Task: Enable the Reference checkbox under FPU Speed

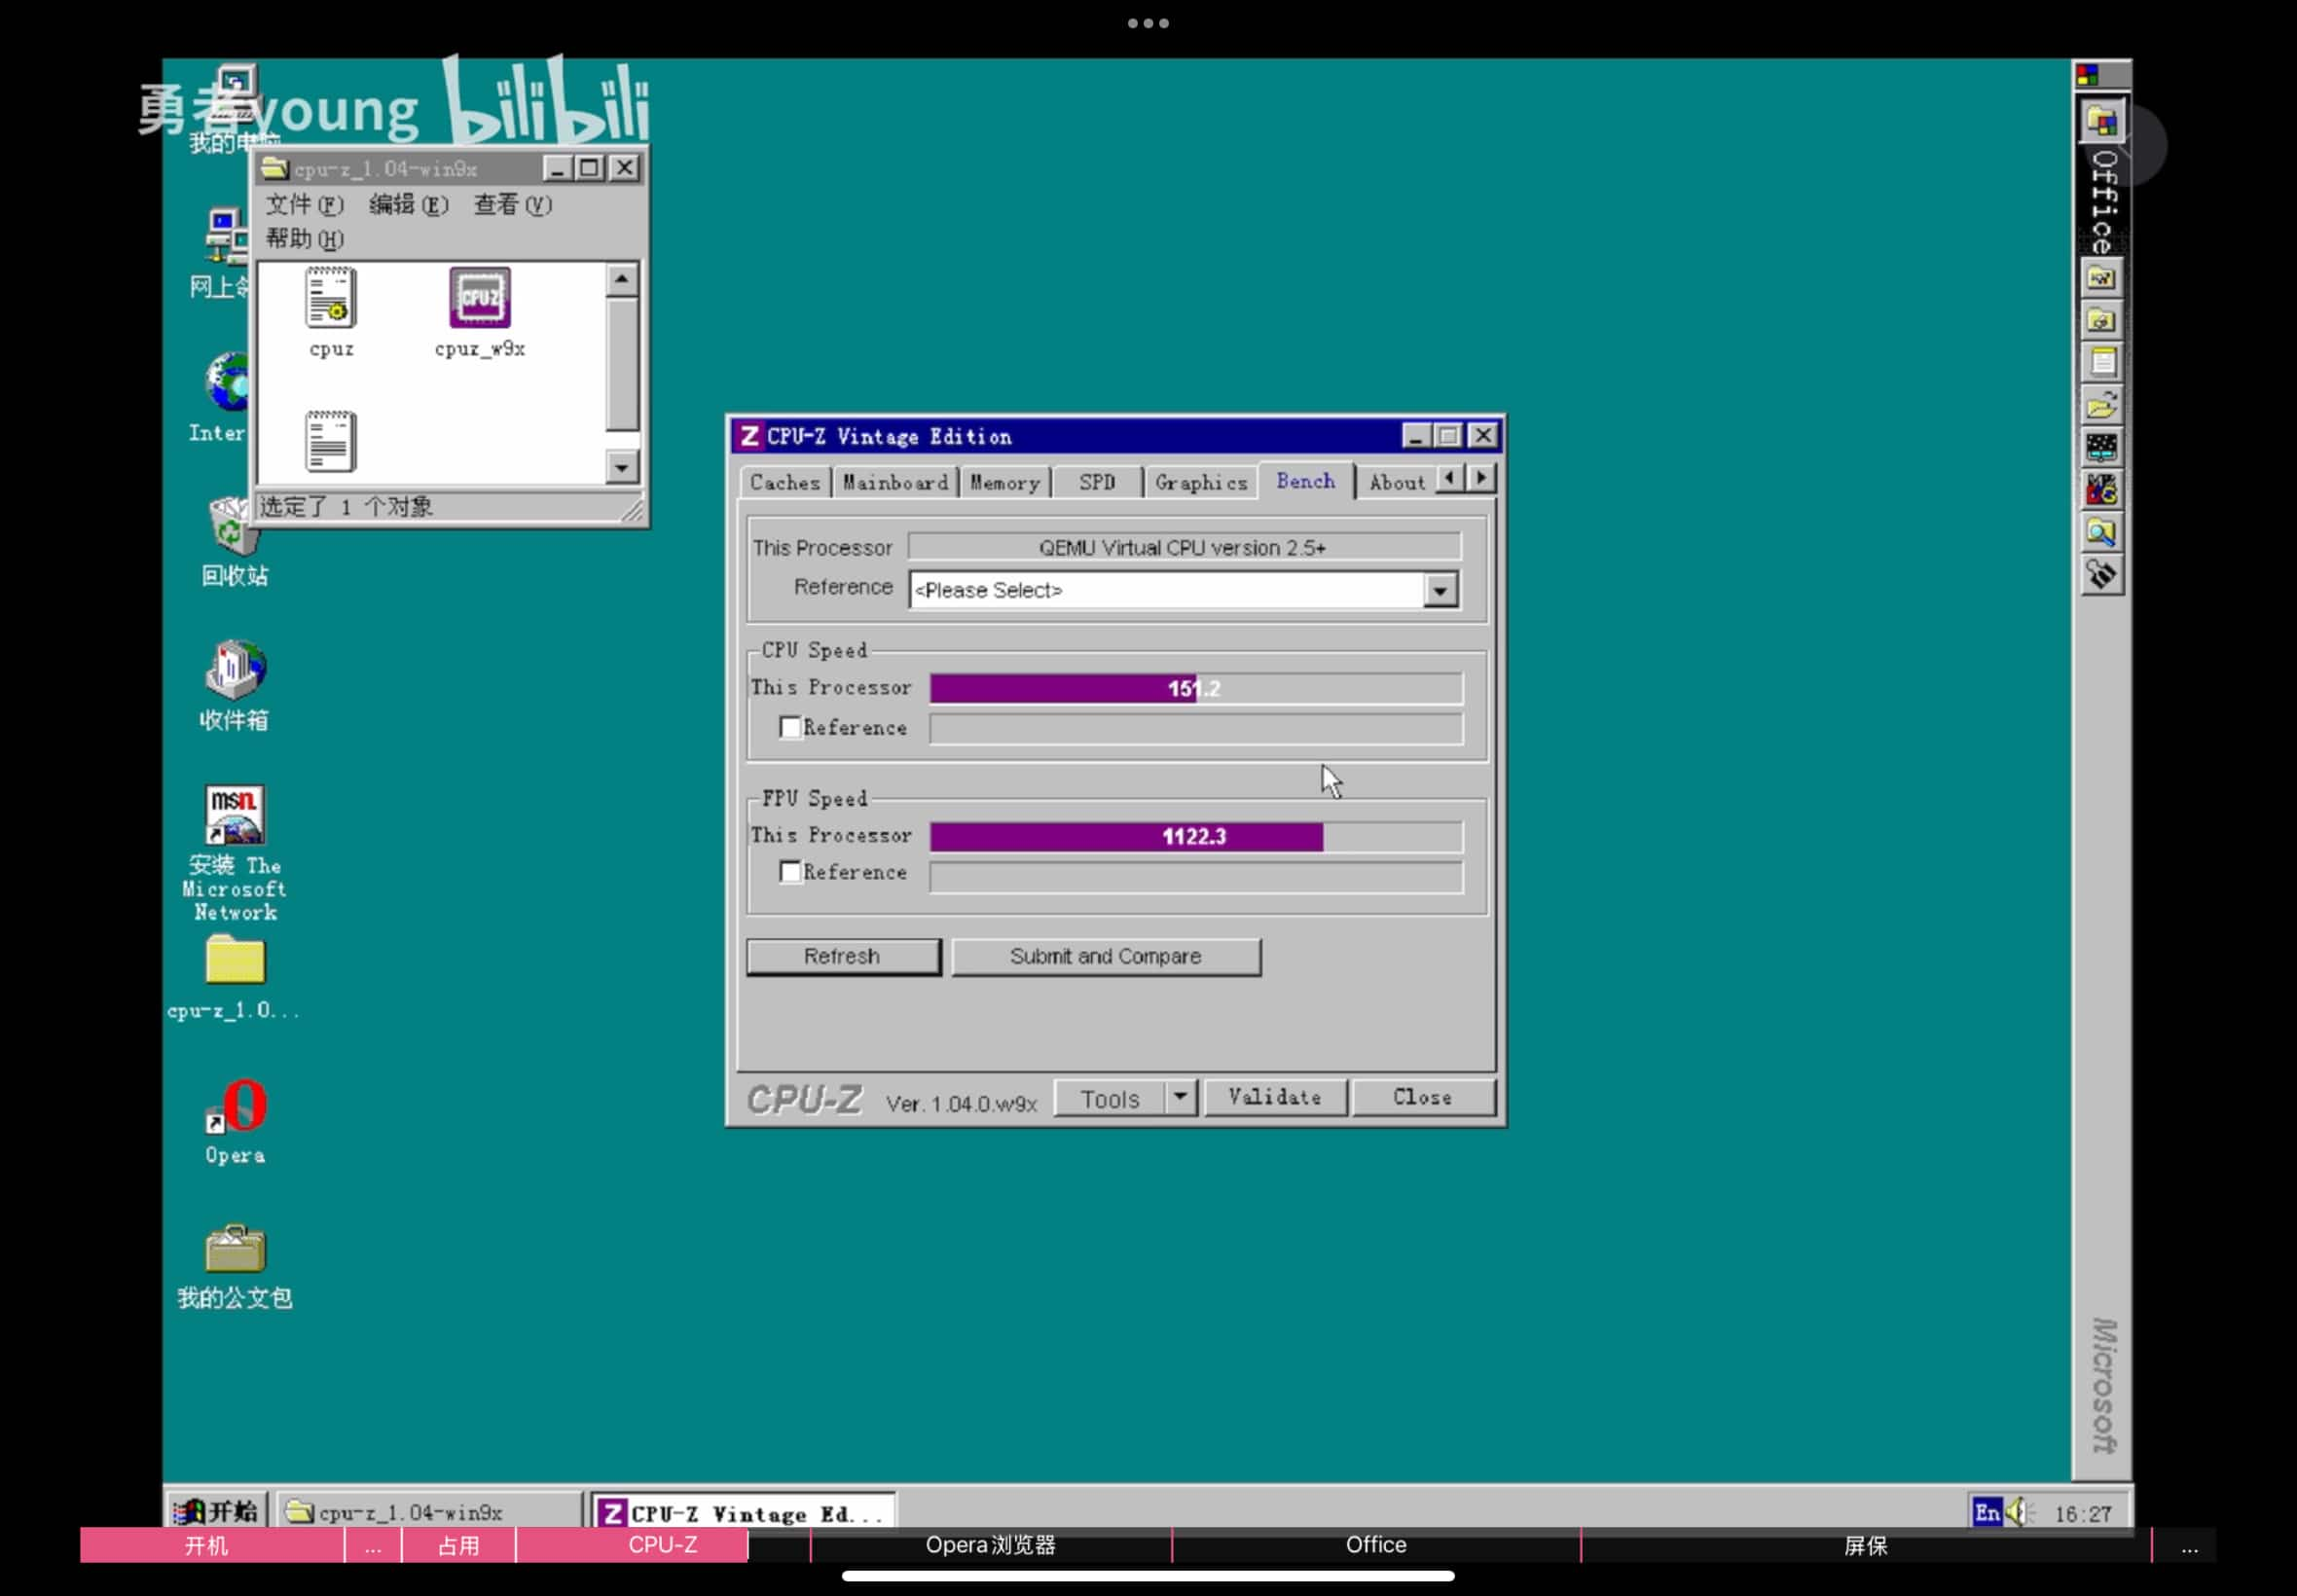Action: tap(790, 872)
